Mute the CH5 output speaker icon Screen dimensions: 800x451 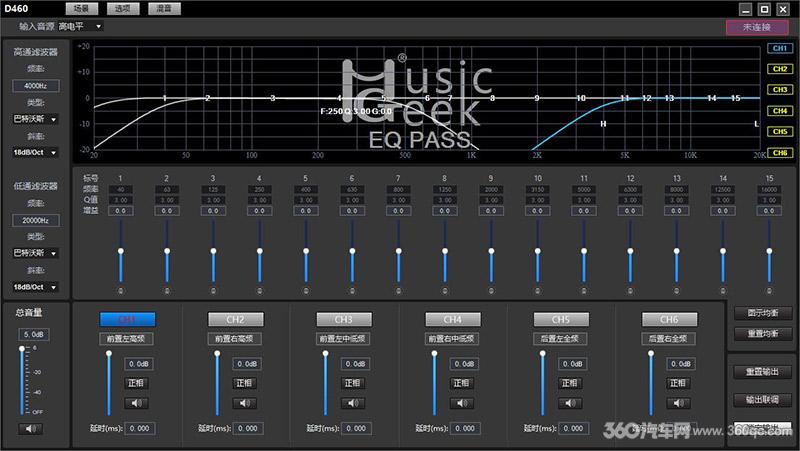(570, 403)
